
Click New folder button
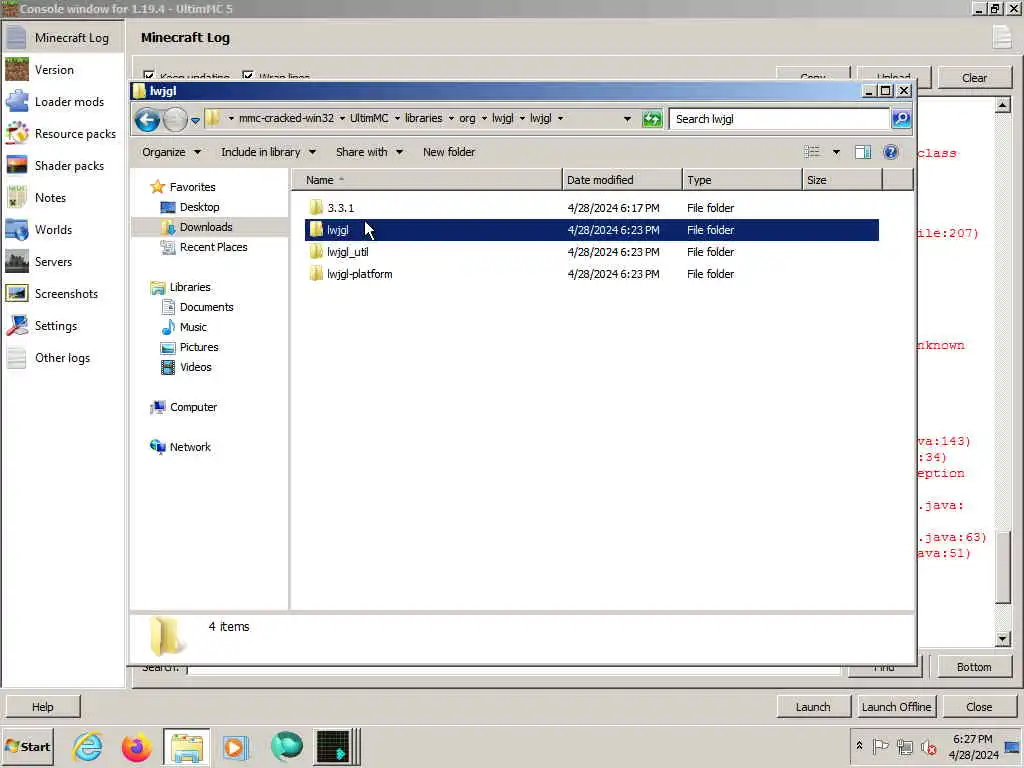(449, 152)
